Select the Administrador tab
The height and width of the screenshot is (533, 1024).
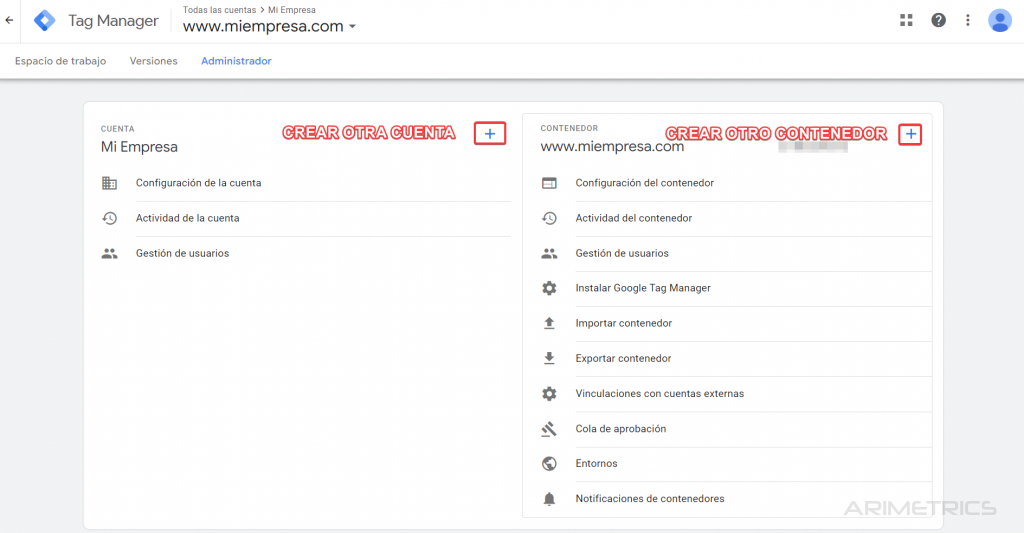236,61
